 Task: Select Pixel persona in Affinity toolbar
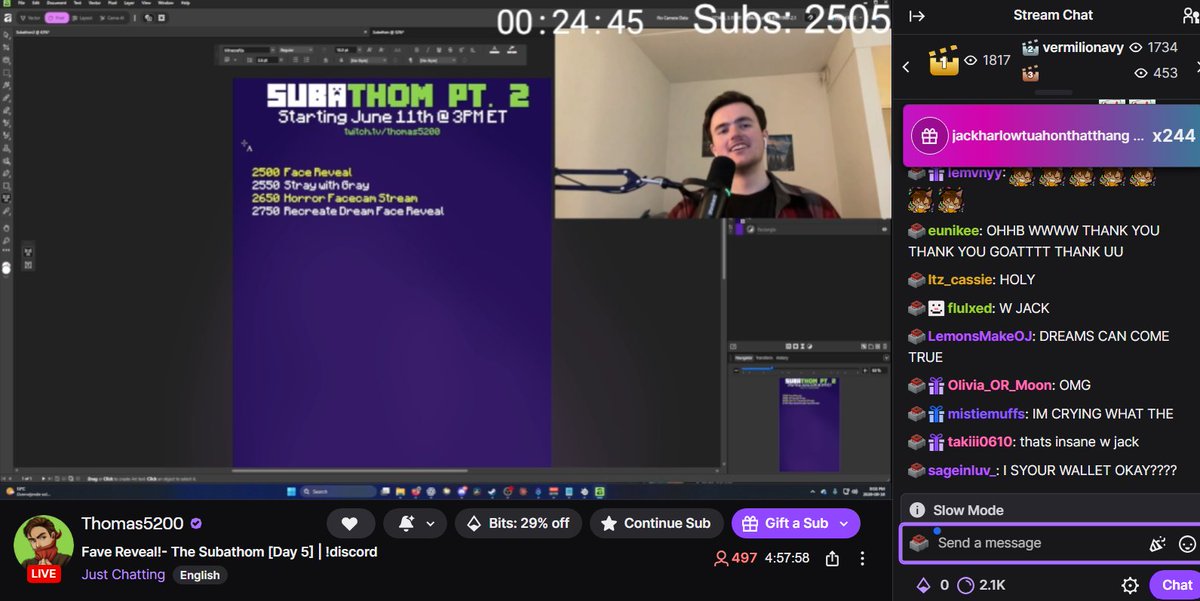point(56,17)
